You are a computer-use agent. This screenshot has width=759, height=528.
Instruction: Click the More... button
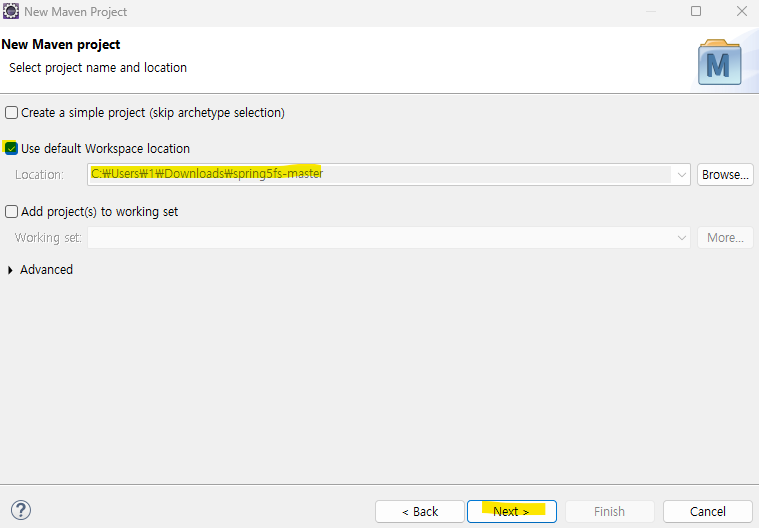point(725,238)
